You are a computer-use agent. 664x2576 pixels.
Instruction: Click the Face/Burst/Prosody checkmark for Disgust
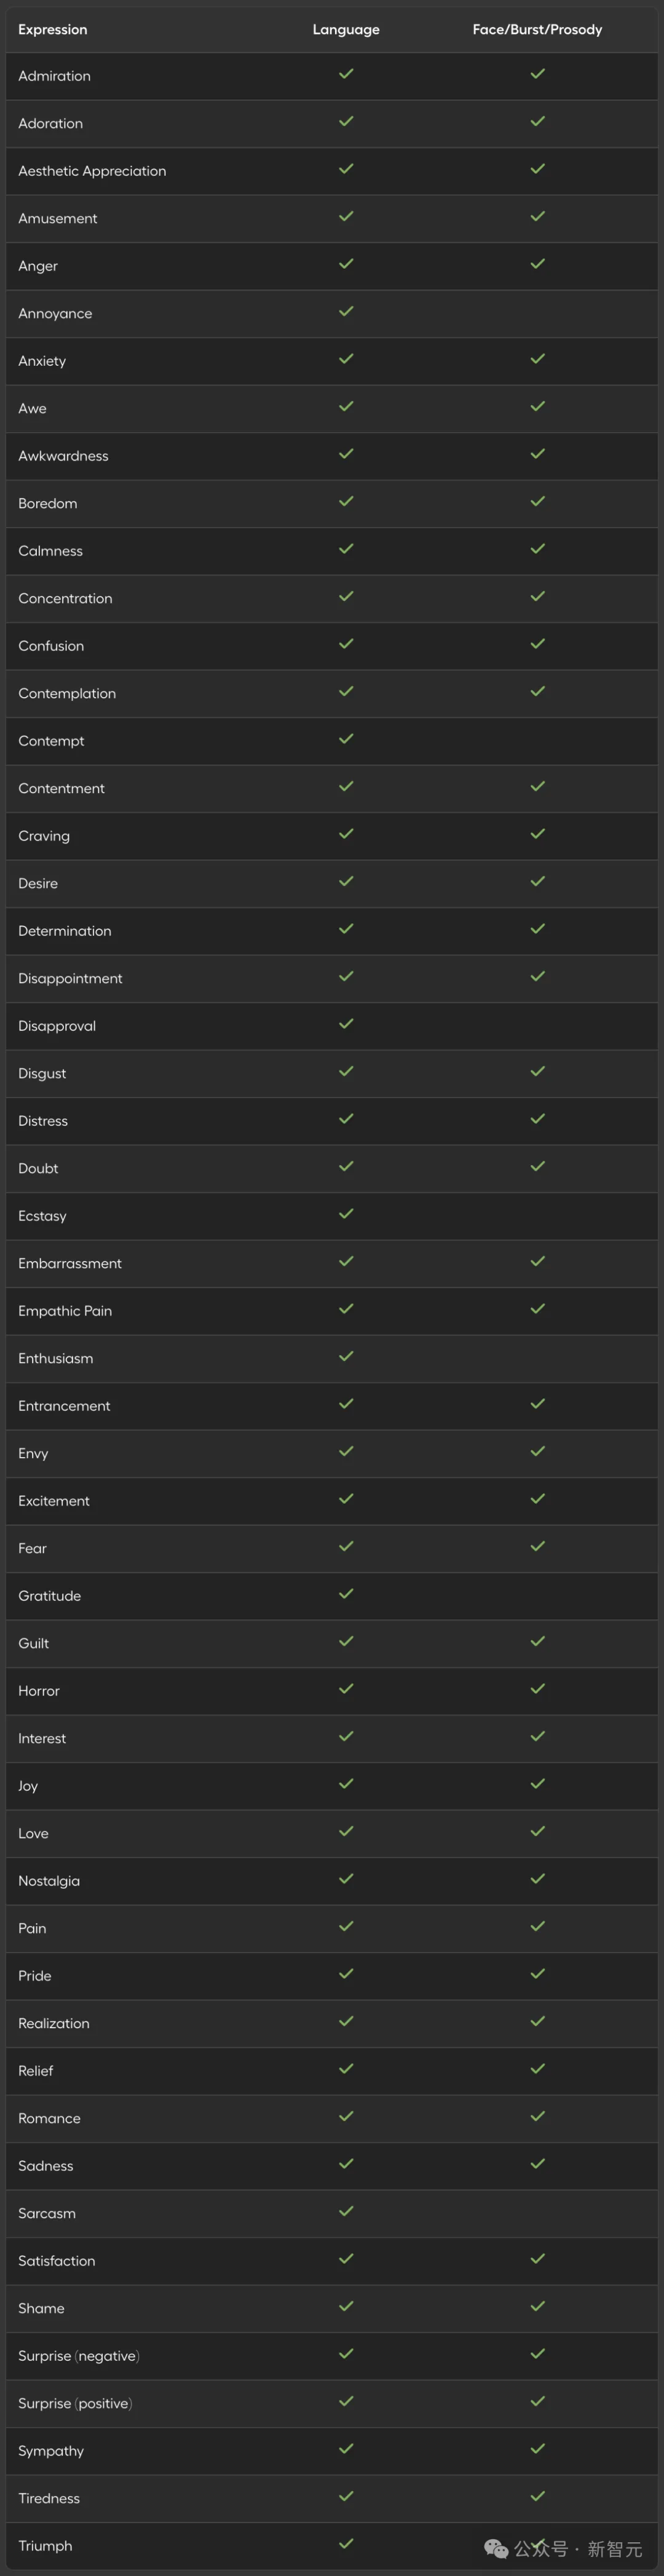(x=537, y=1072)
